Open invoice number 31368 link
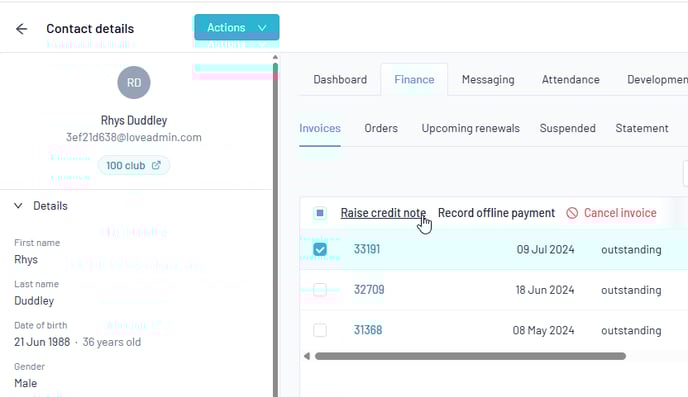Image resolution: width=688 pixels, height=397 pixels. 368,330
